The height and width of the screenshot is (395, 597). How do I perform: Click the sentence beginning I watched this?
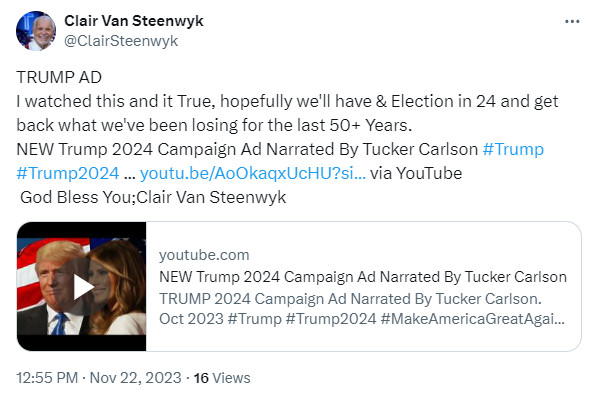(287, 113)
